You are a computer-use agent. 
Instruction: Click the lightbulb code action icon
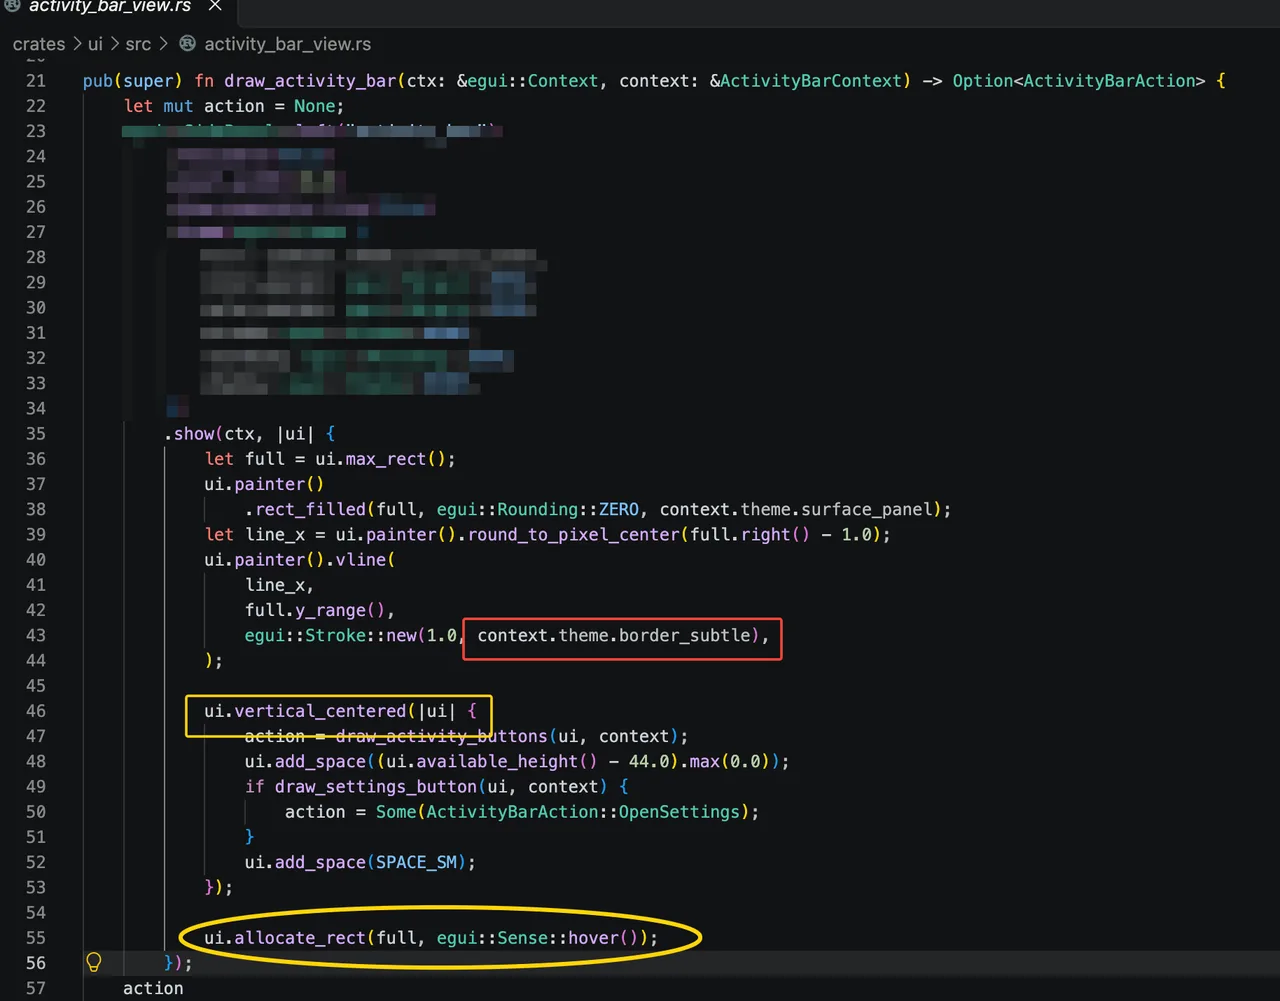pyautogui.click(x=94, y=962)
